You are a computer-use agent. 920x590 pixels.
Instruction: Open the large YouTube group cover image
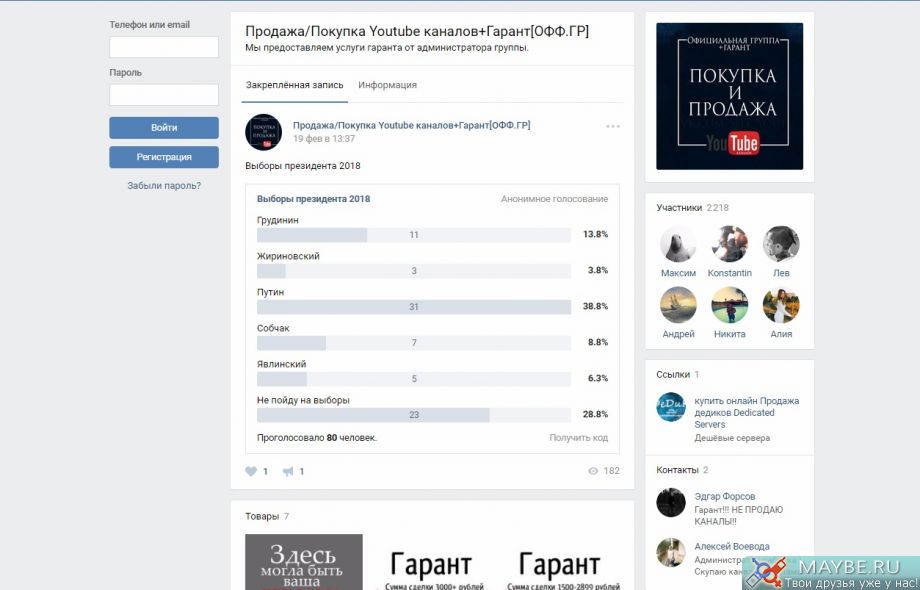729,96
